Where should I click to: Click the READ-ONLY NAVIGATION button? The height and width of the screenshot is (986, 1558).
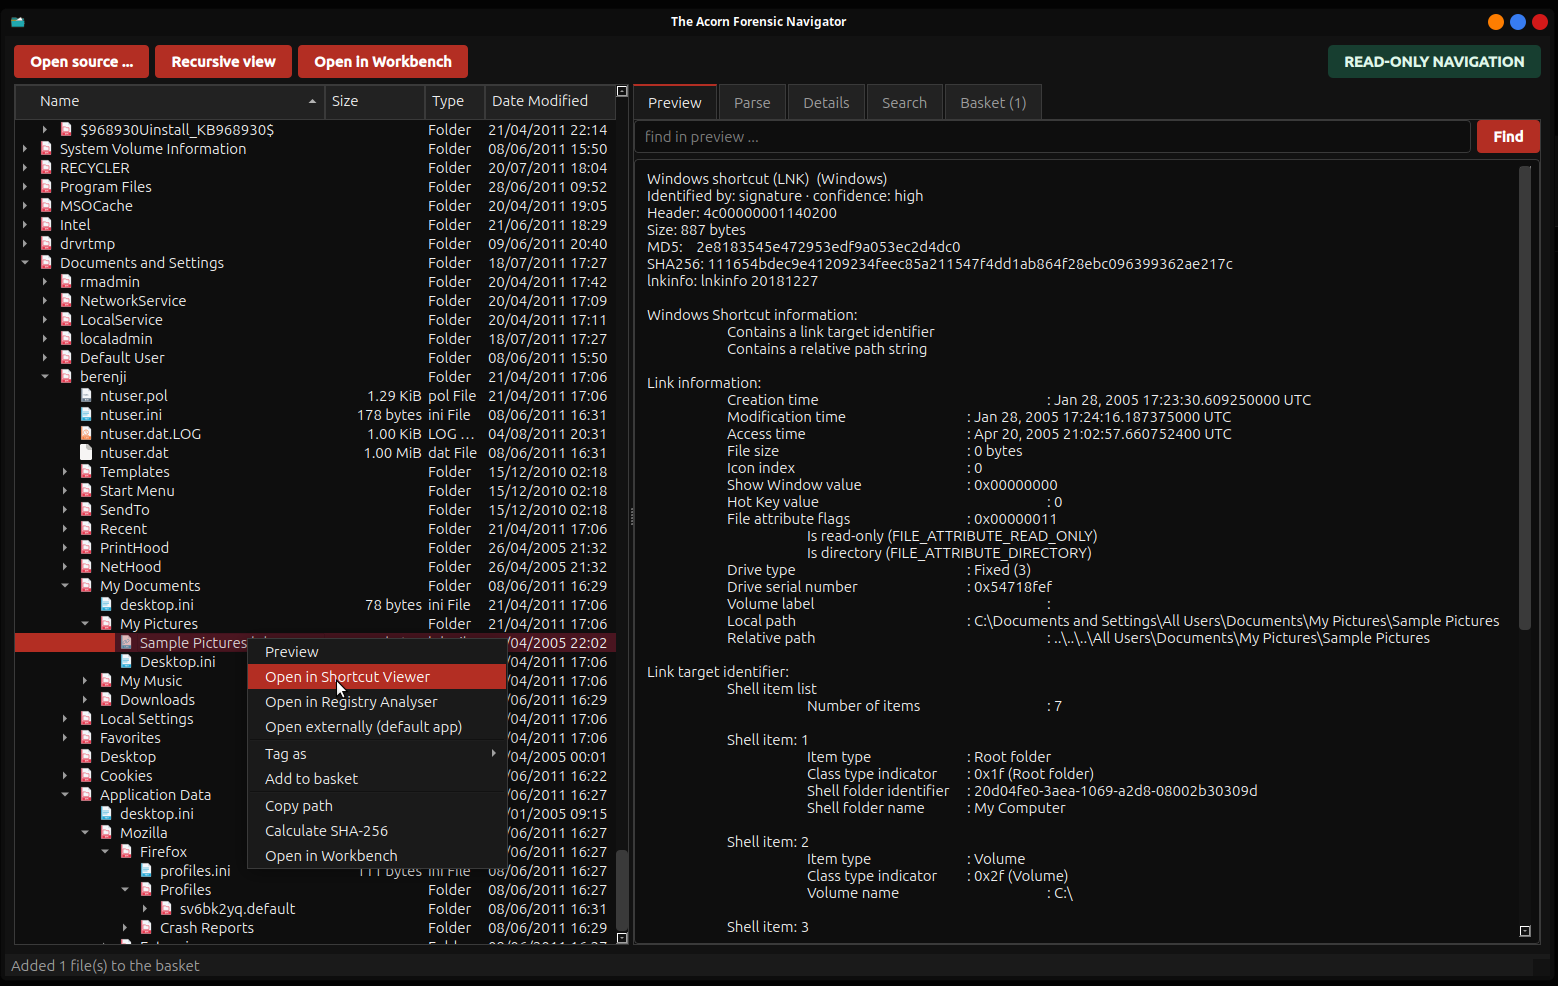click(x=1434, y=62)
